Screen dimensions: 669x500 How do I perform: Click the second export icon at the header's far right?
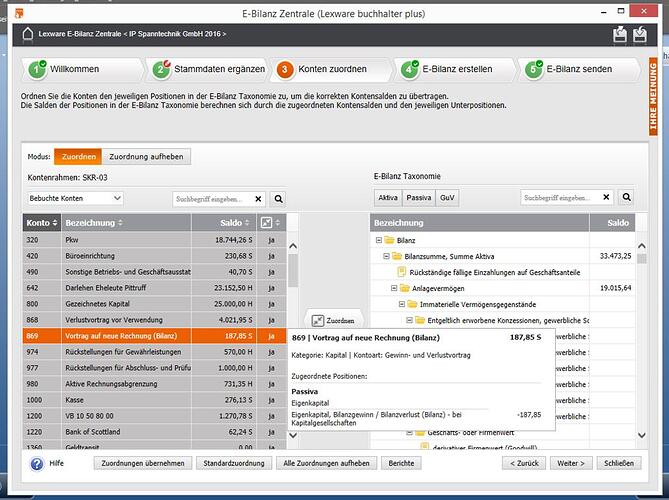(x=640, y=35)
